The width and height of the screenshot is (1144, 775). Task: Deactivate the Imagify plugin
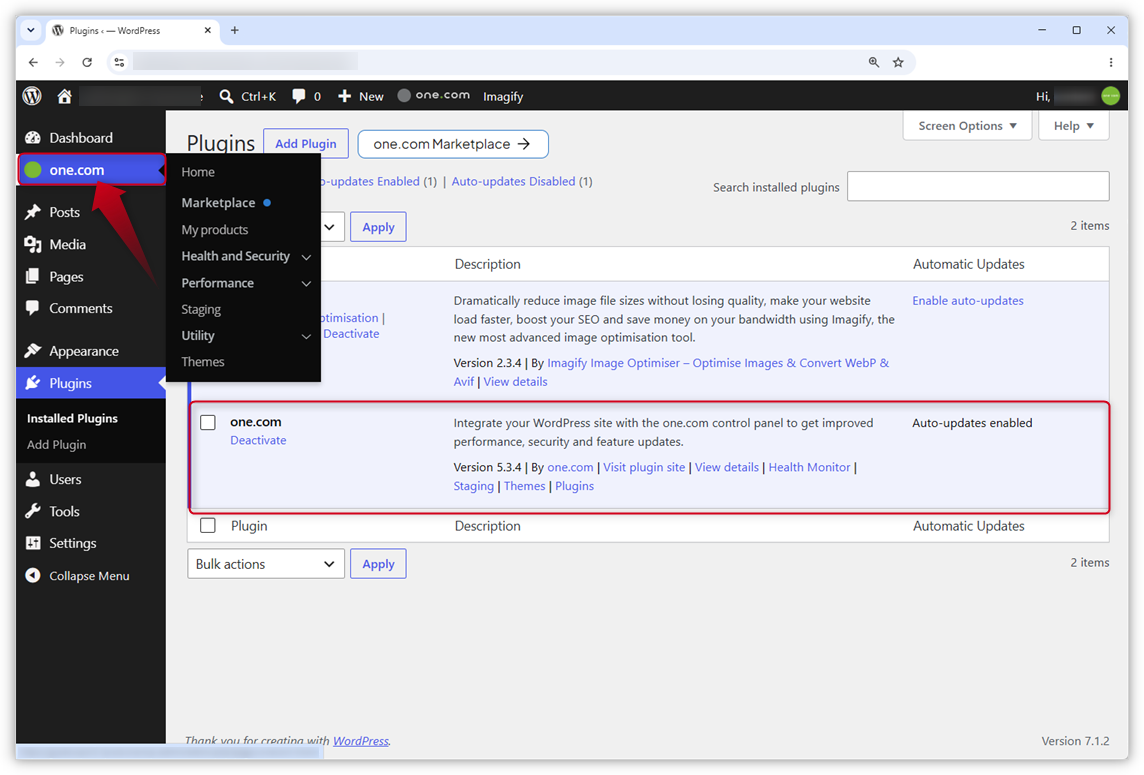coord(351,333)
